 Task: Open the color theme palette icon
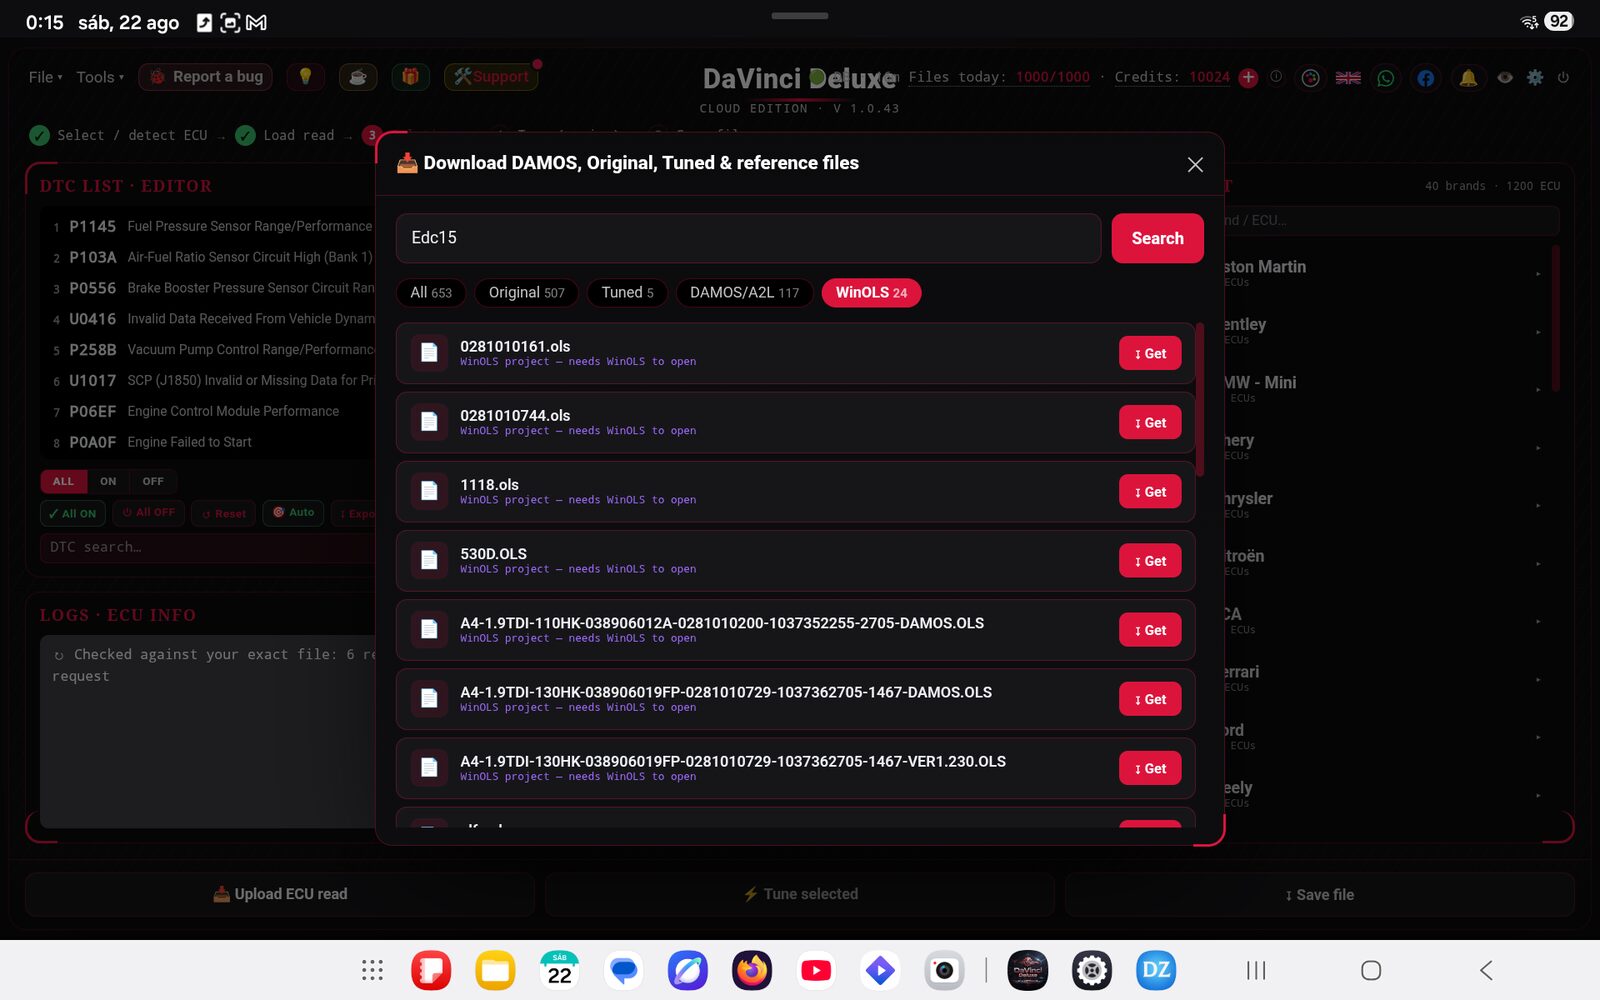[x=1310, y=77]
